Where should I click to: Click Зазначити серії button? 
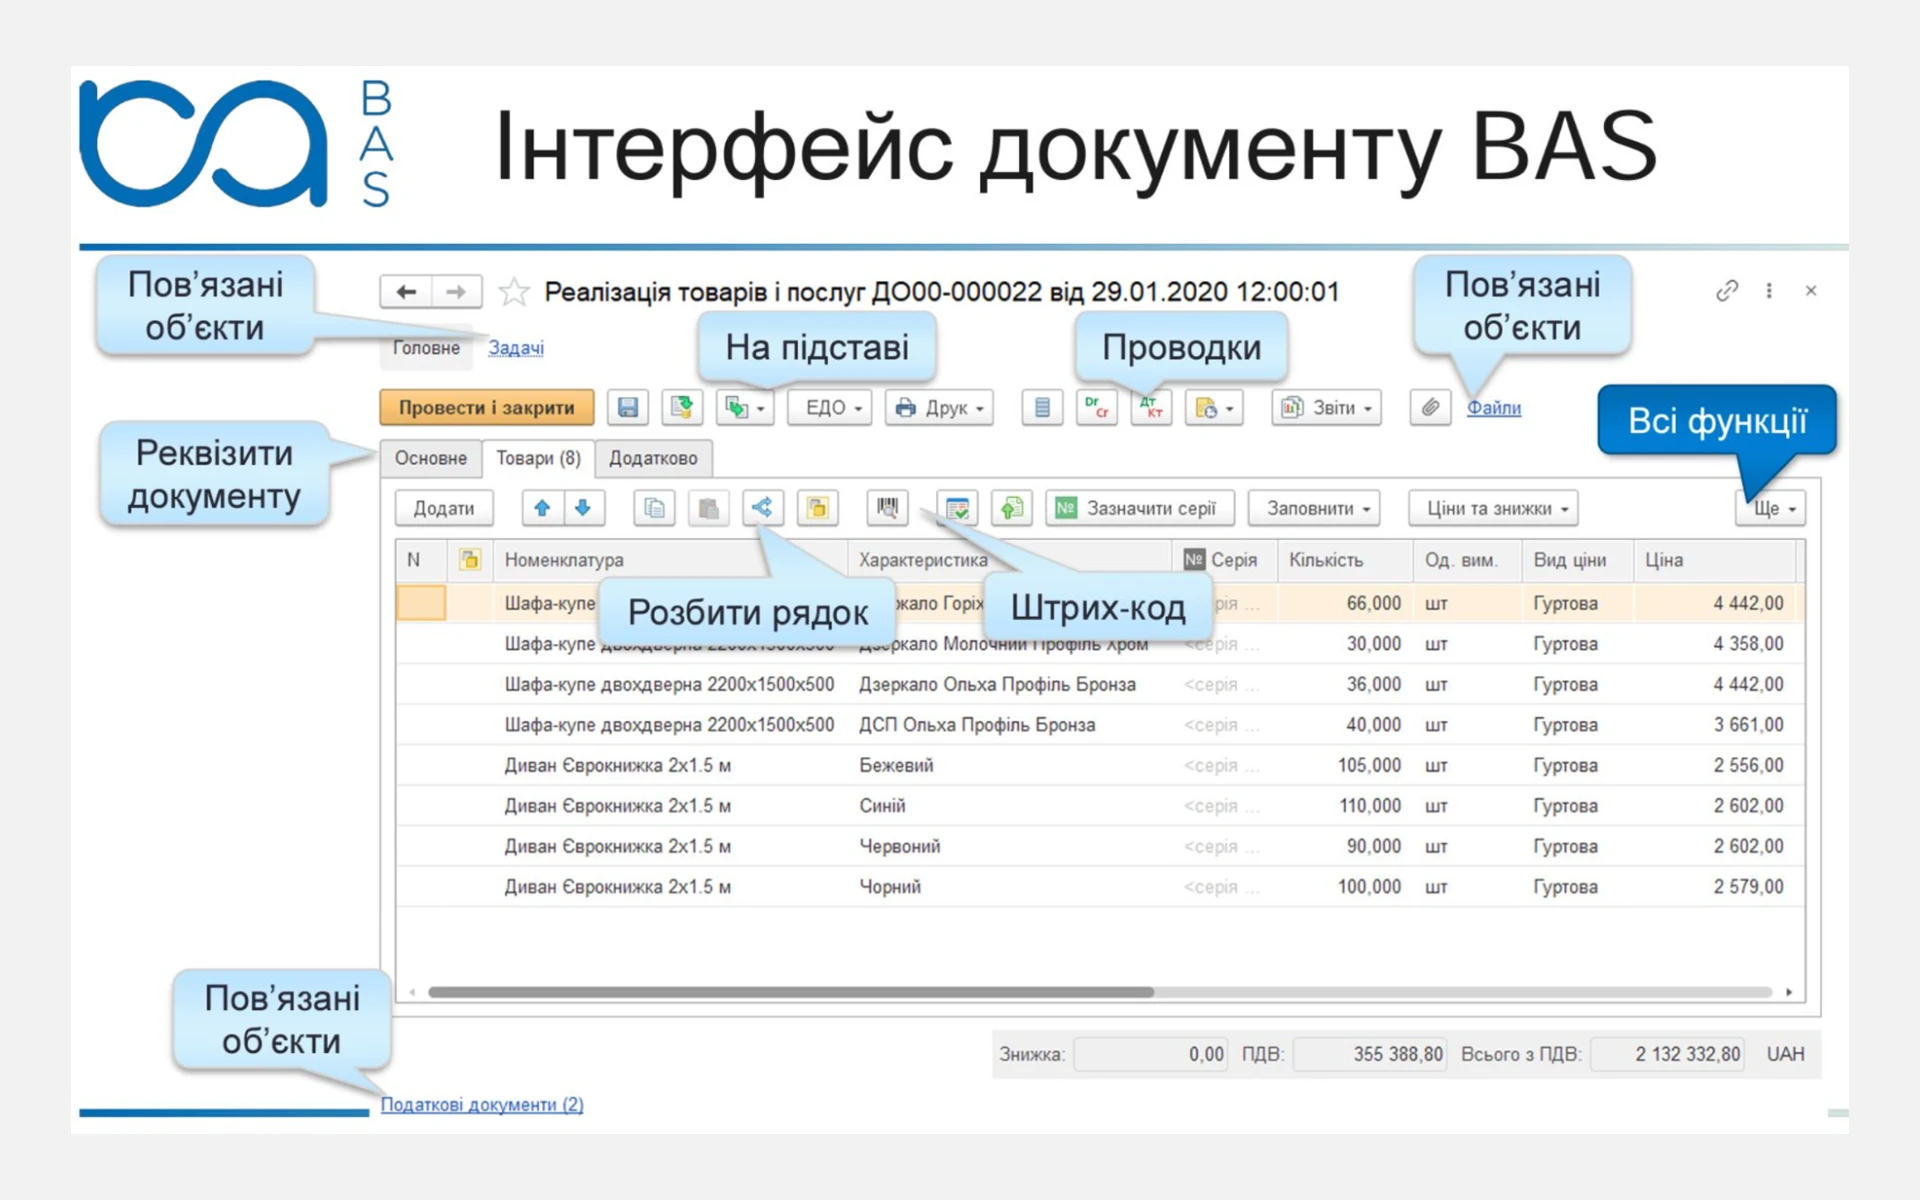coord(1139,508)
